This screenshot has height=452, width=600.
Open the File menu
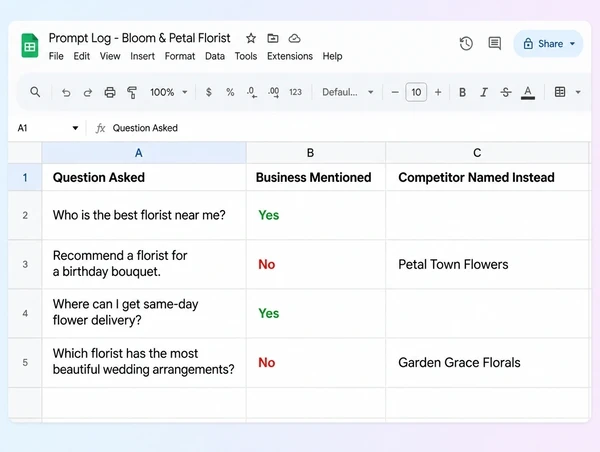(x=56, y=56)
